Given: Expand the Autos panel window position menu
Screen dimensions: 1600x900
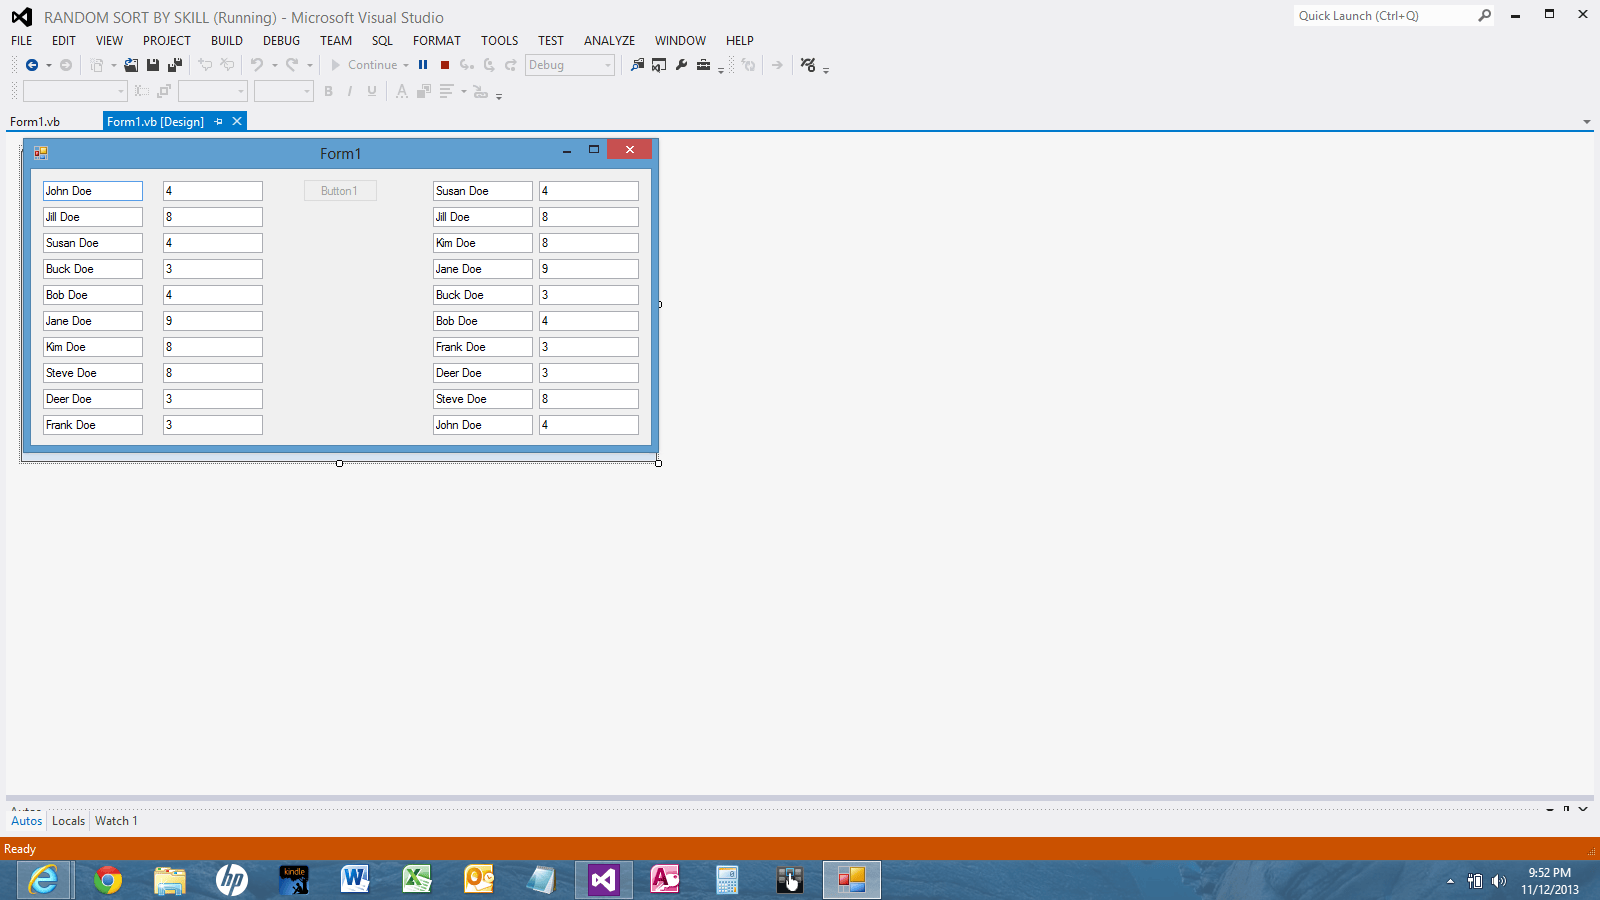Looking at the screenshot, I should tap(1549, 809).
